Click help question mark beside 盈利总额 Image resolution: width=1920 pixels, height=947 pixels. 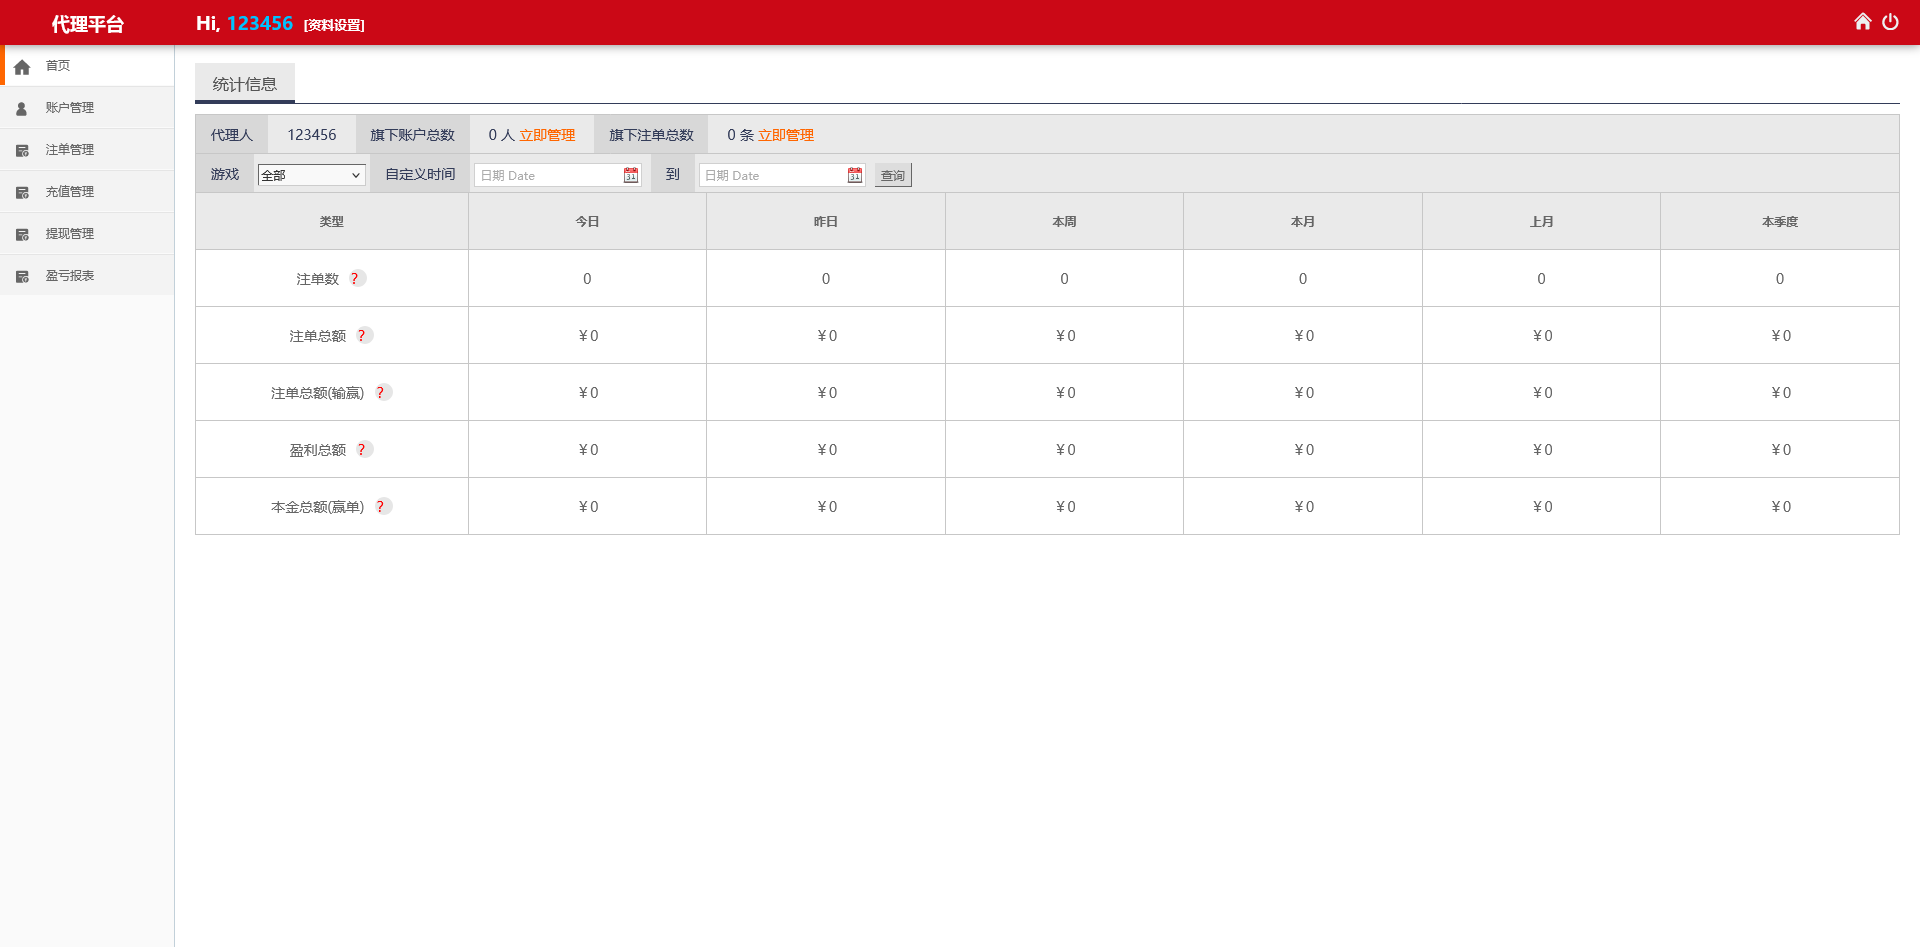coord(363,450)
